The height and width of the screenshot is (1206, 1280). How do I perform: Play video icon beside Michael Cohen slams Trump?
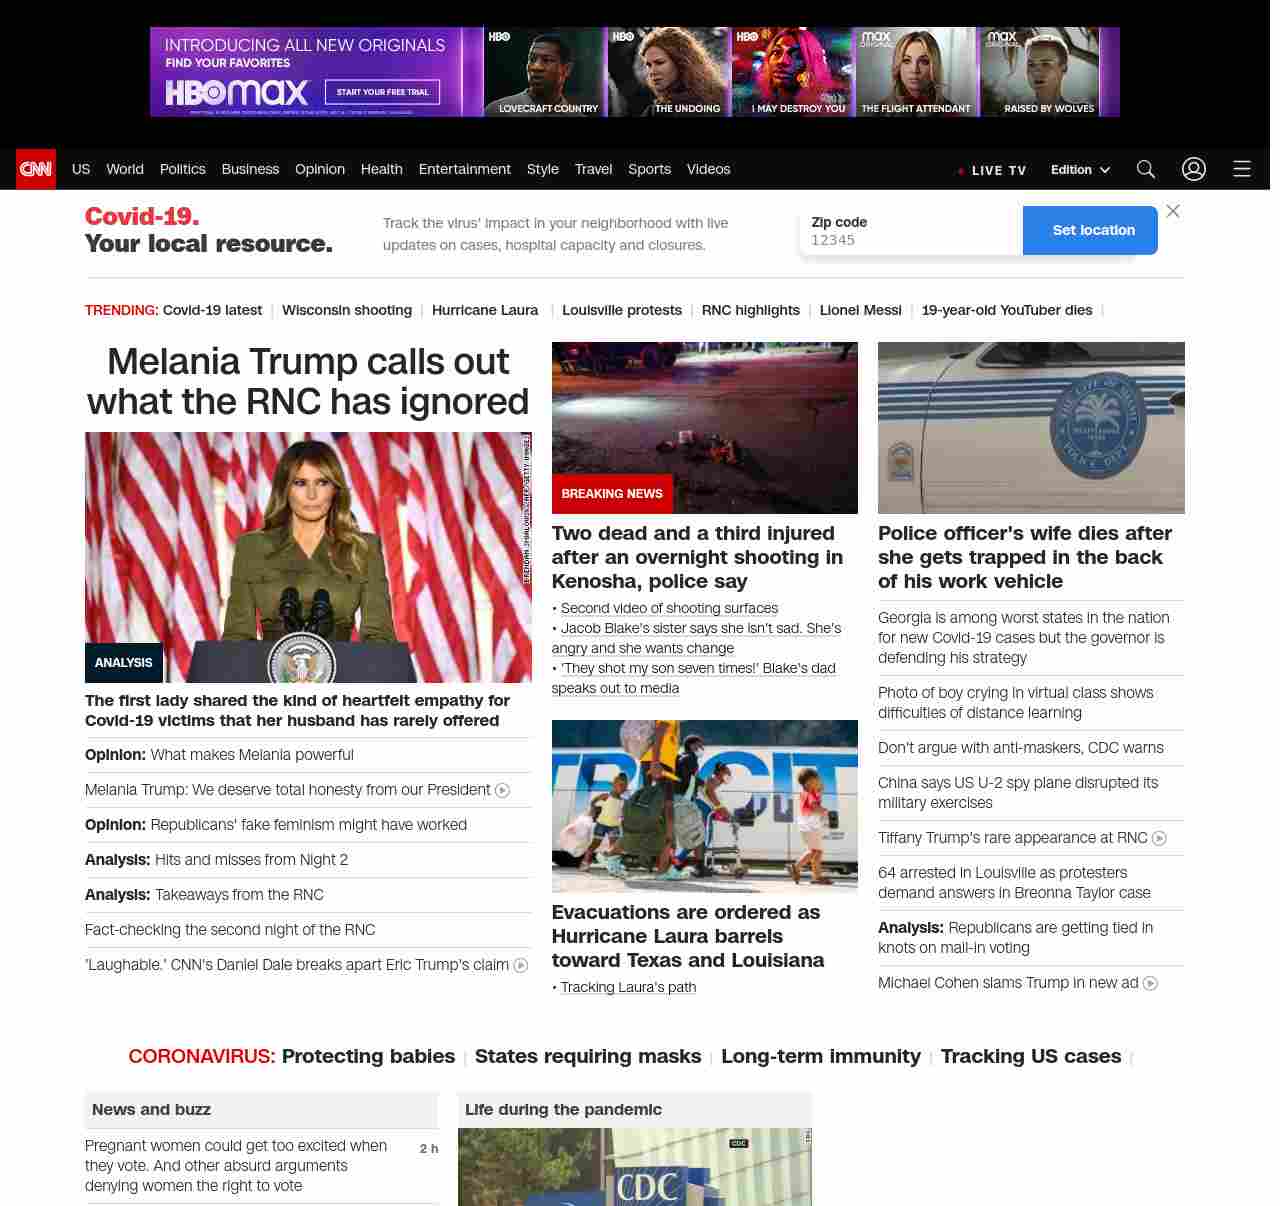[x=1150, y=983]
